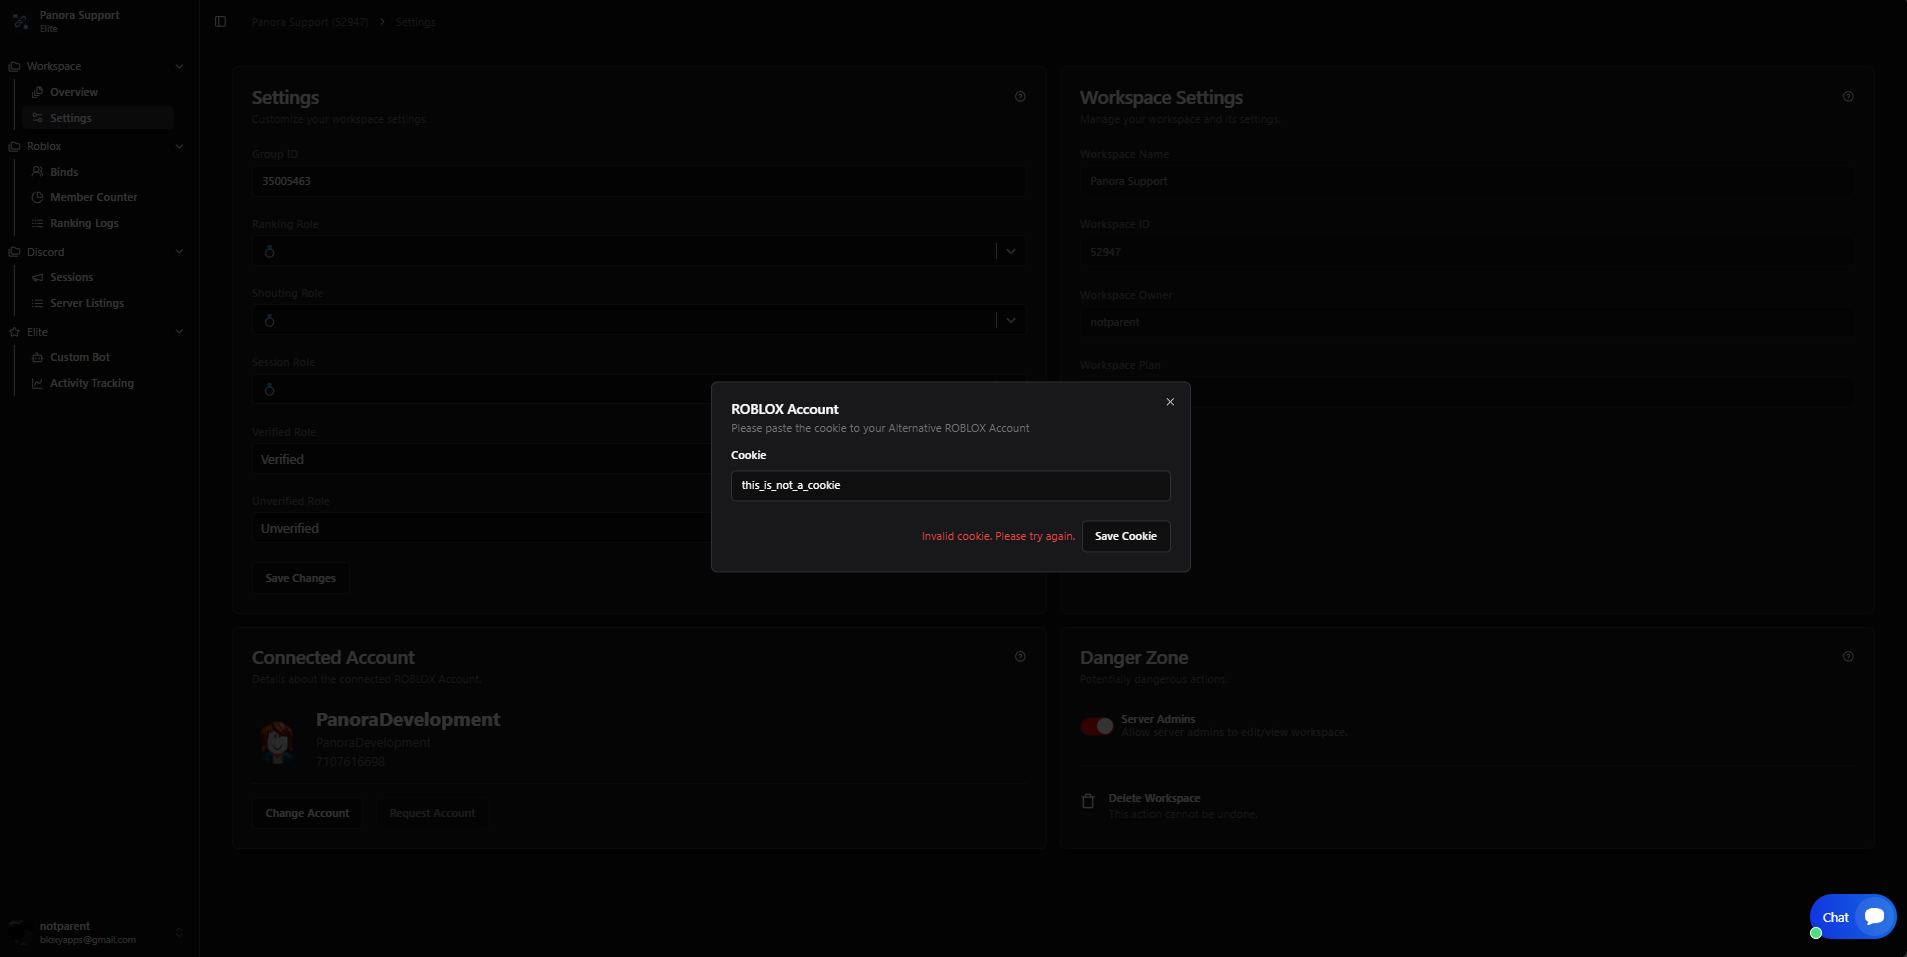
Task: Click the Workspace section icon
Action: coord(14,67)
